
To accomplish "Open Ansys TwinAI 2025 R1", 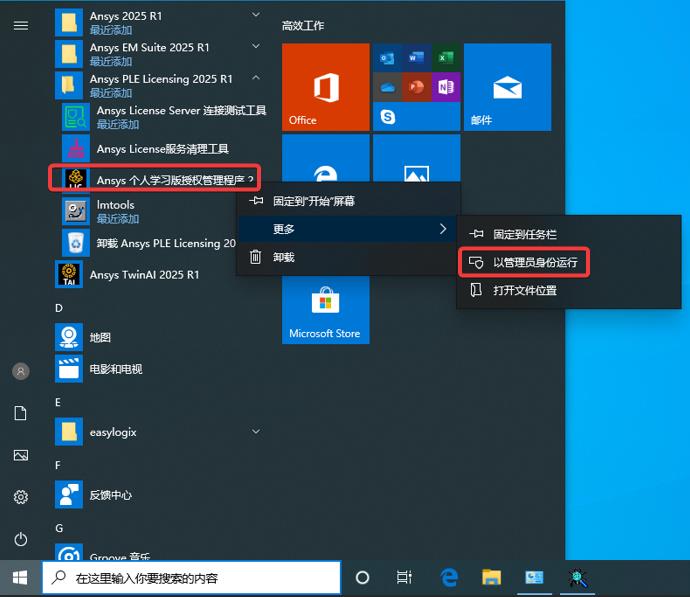I will pyautogui.click(x=145, y=274).
